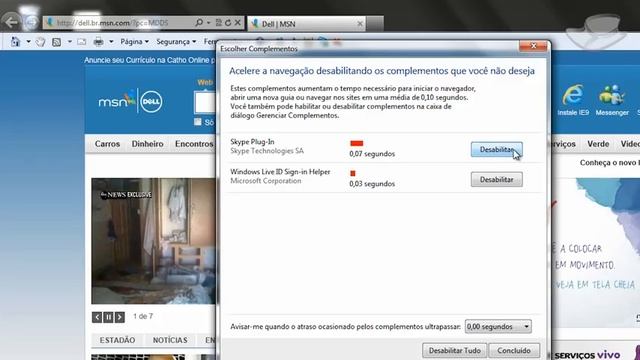Click the hand-shaped add-on icon in the command bar
The width and height of the screenshot is (640, 360).
click(x=40, y=42)
